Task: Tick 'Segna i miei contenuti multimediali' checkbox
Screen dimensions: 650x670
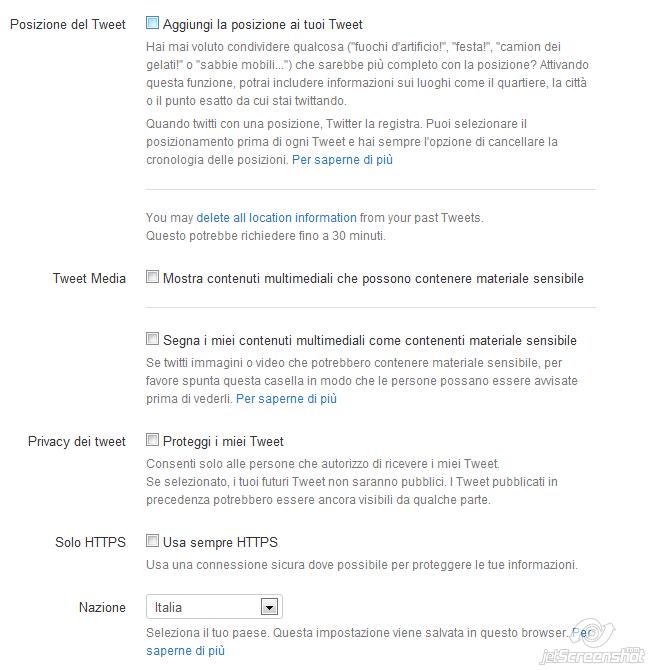Action: pyautogui.click(x=152, y=338)
